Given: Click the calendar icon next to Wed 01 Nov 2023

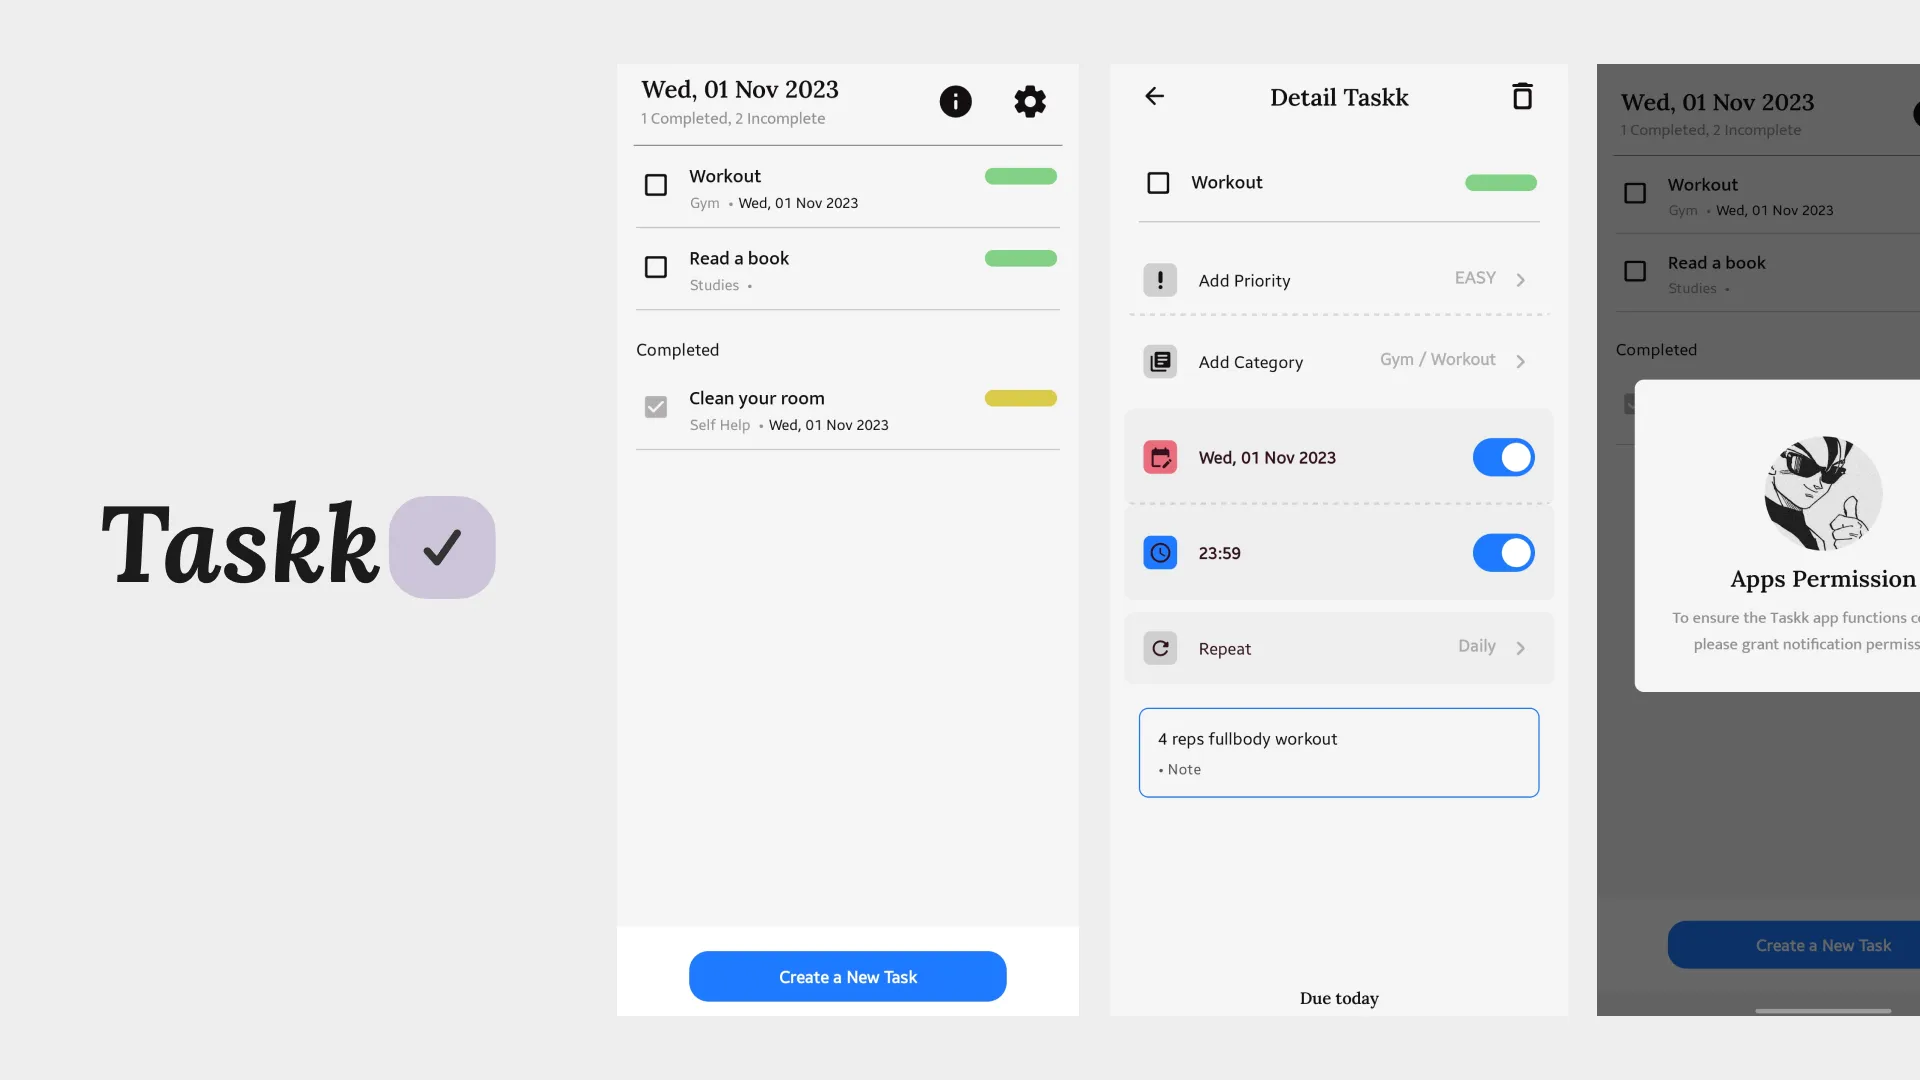Looking at the screenshot, I should pos(1159,456).
